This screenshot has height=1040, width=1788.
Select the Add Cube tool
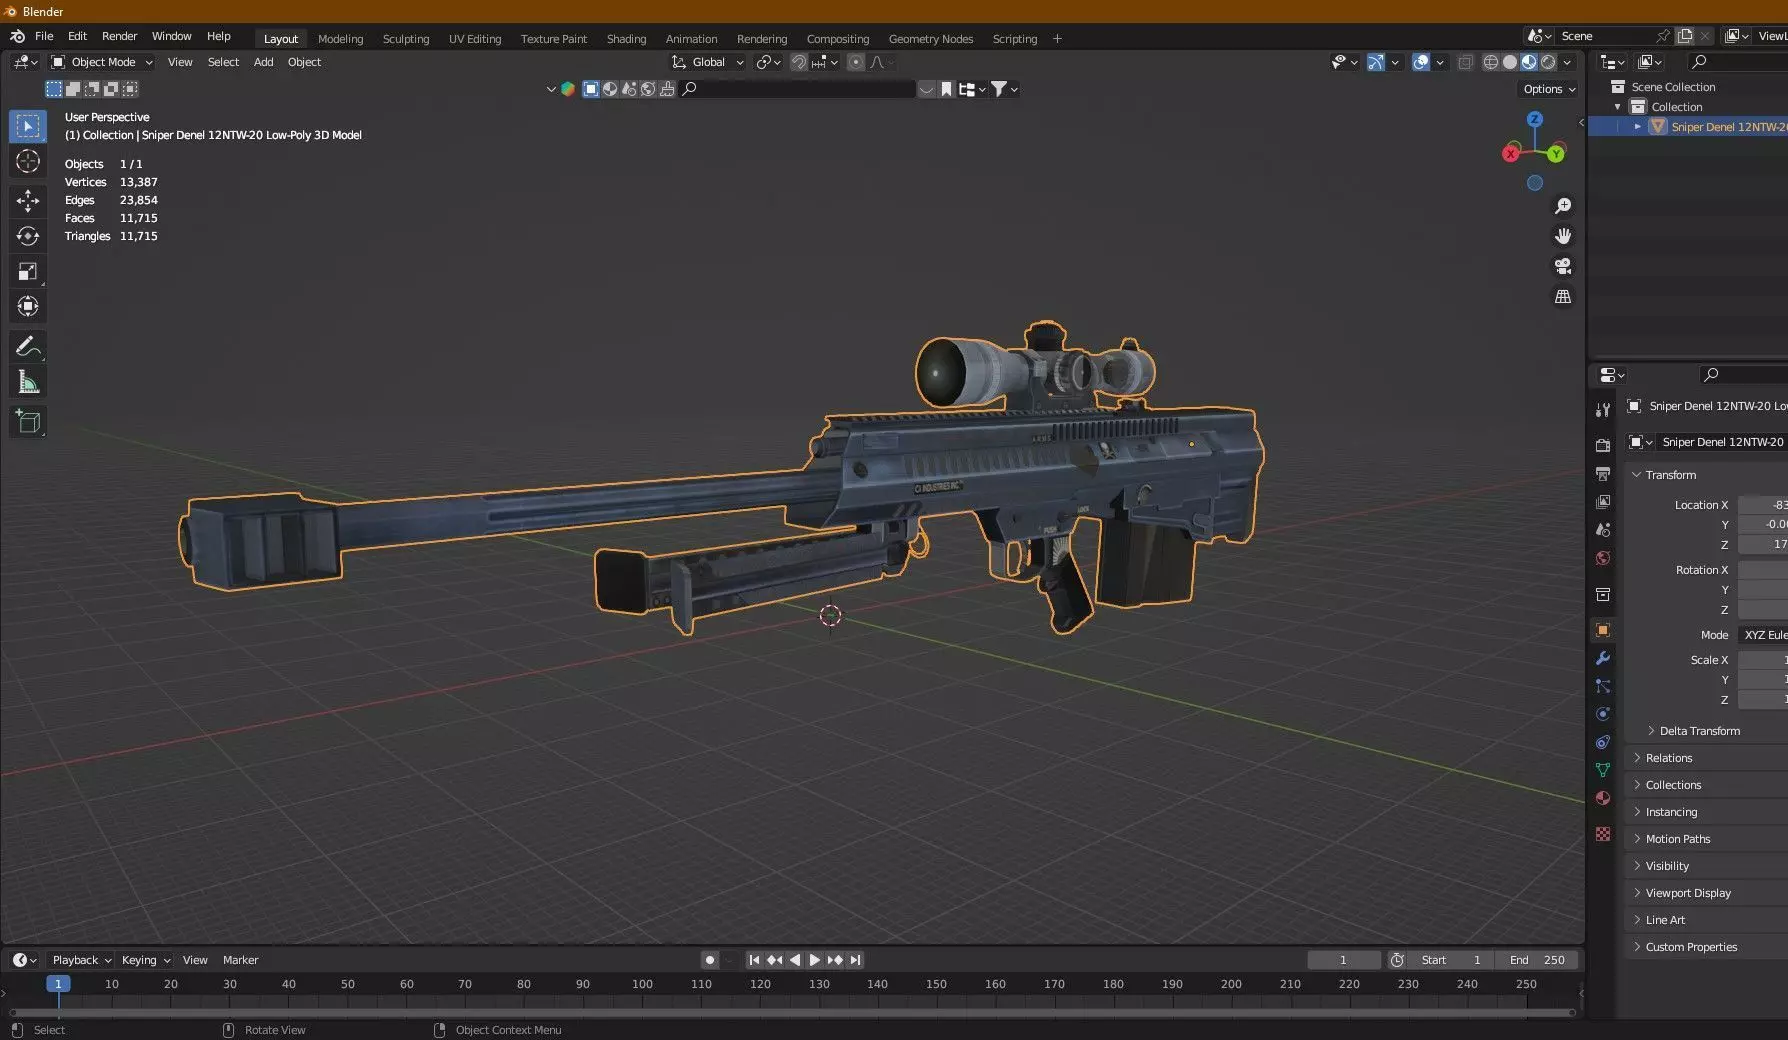pyautogui.click(x=28, y=421)
